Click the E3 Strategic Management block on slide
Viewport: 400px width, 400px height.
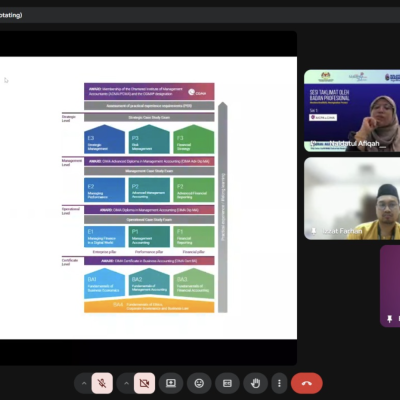[104, 139]
